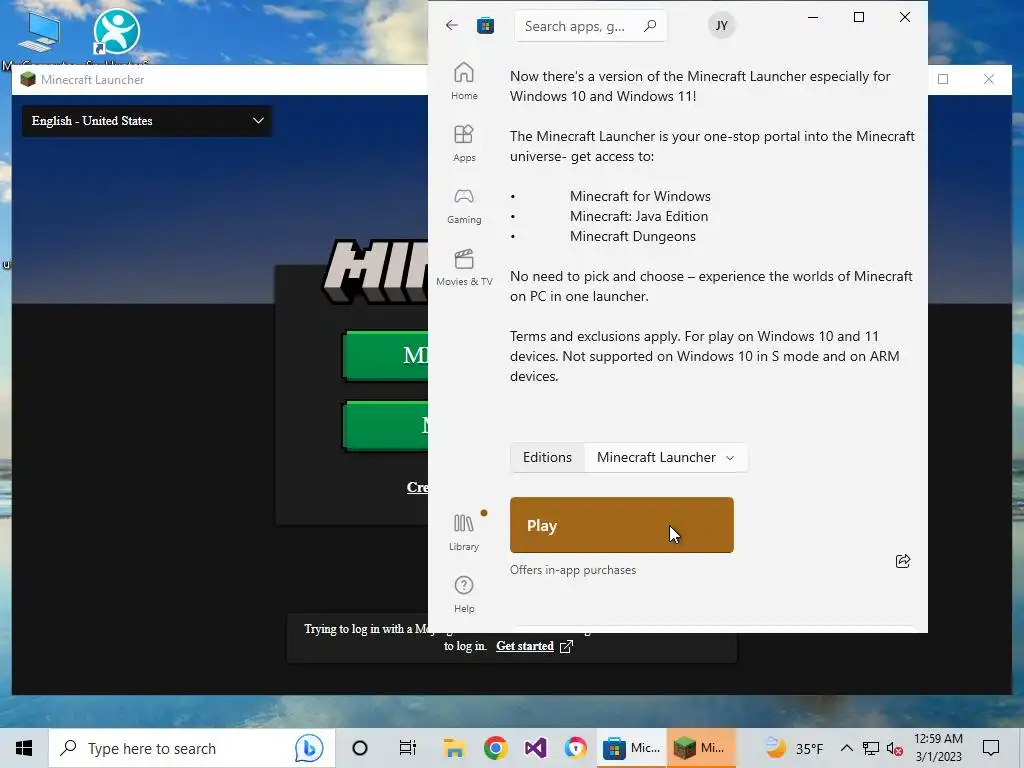Screen dimensions: 1024x768
Task: Click the Search apps field in Store
Action: click(590, 26)
